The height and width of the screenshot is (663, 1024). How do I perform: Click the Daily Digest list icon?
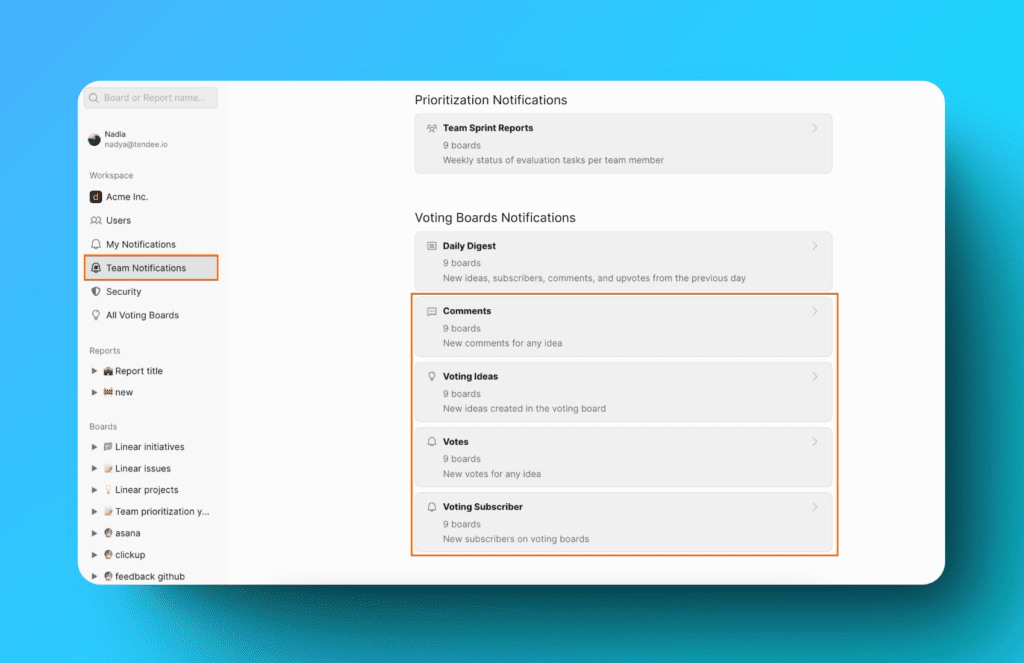coord(432,246)
